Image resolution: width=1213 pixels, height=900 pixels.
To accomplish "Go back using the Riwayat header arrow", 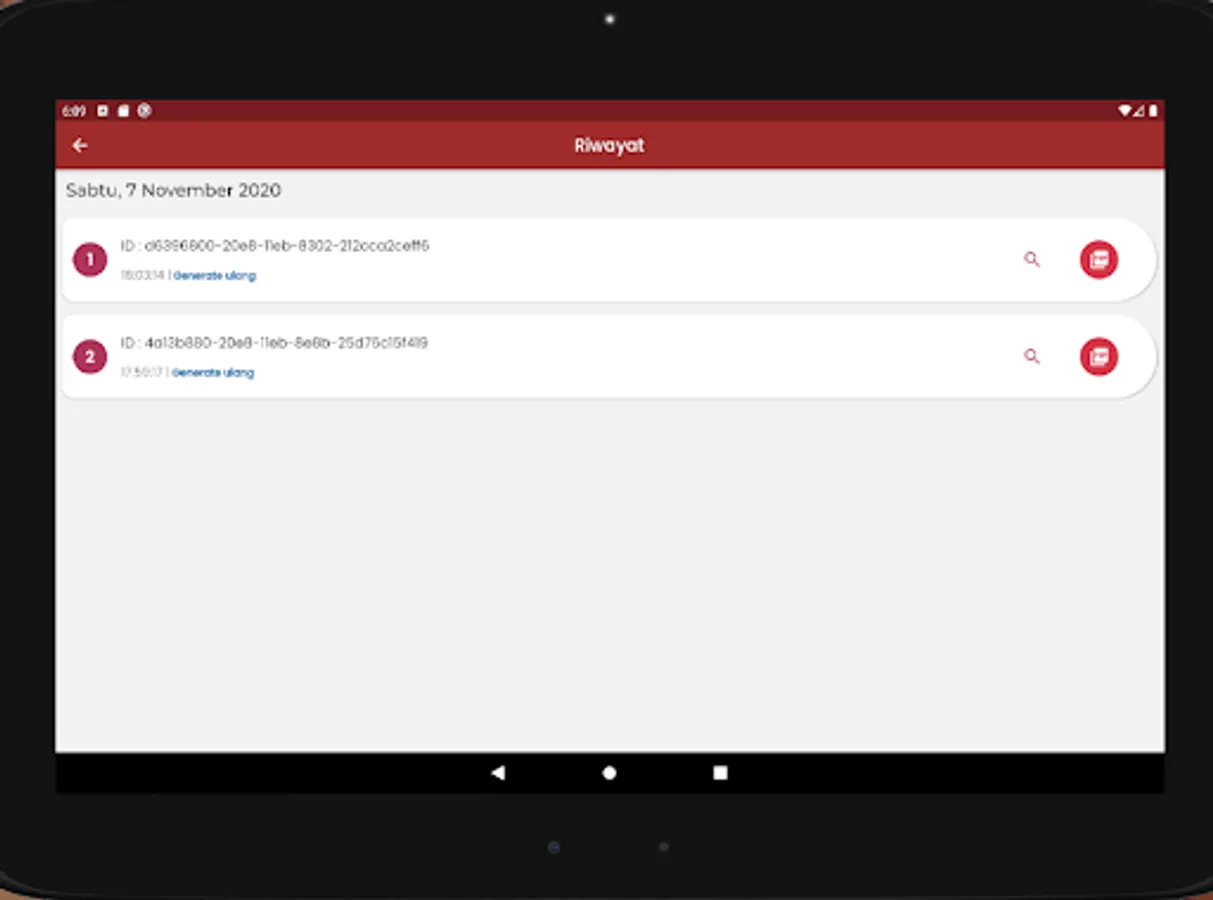I will 80,146.
